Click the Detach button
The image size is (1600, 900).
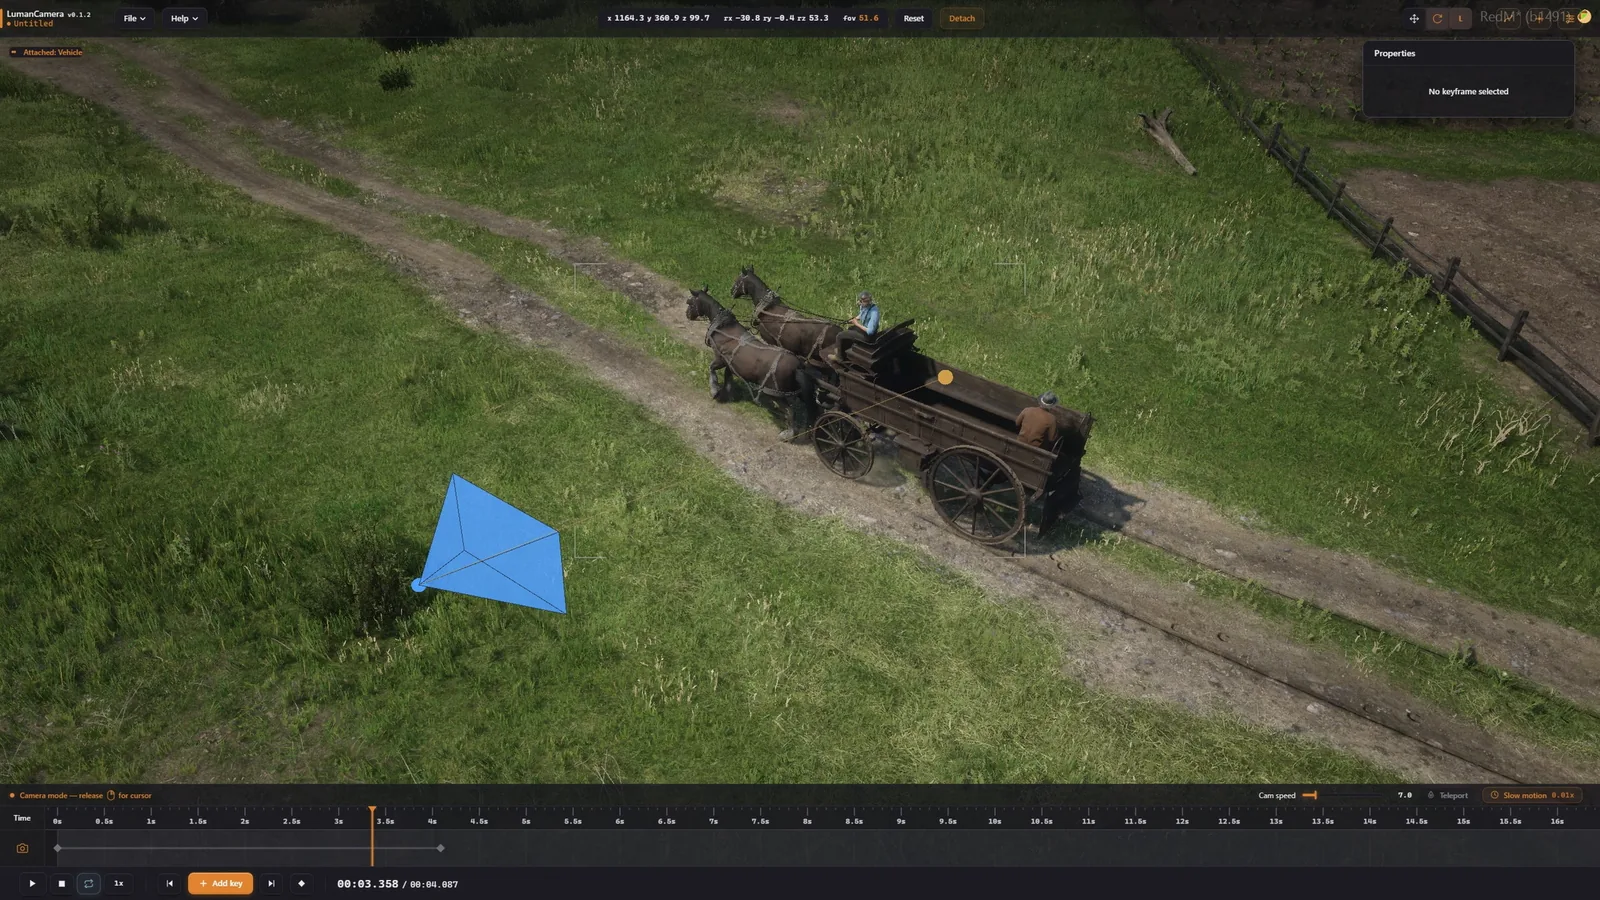click(962, 18)
